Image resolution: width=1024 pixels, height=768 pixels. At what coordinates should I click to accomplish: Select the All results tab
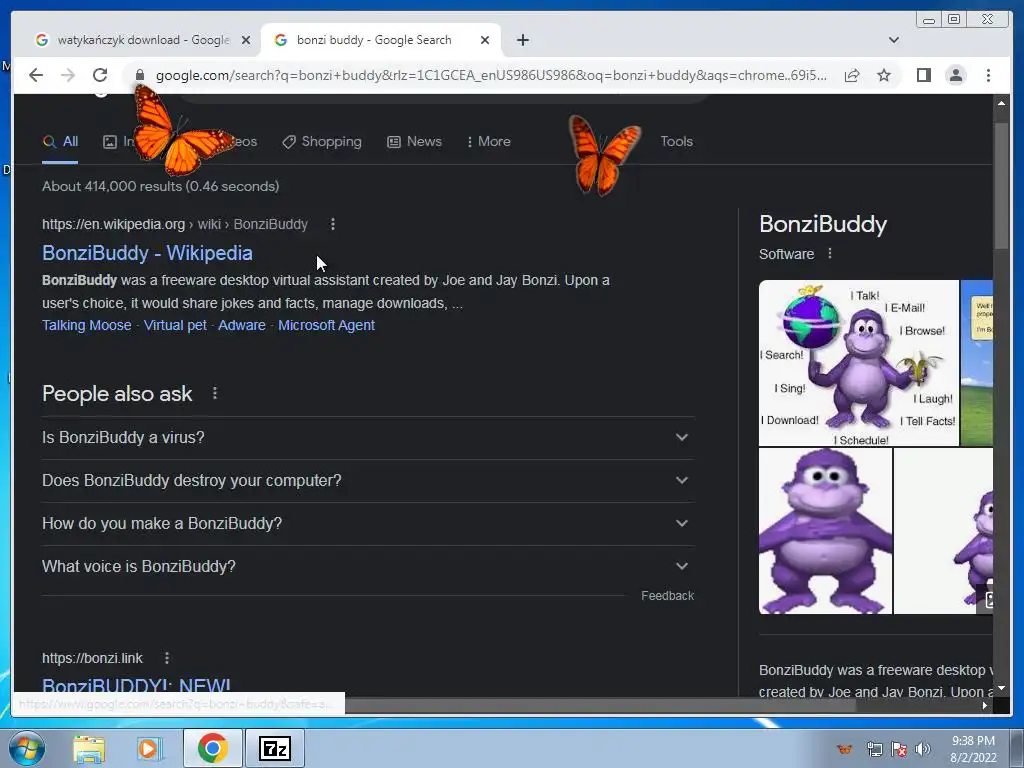[x=60, y=141]
